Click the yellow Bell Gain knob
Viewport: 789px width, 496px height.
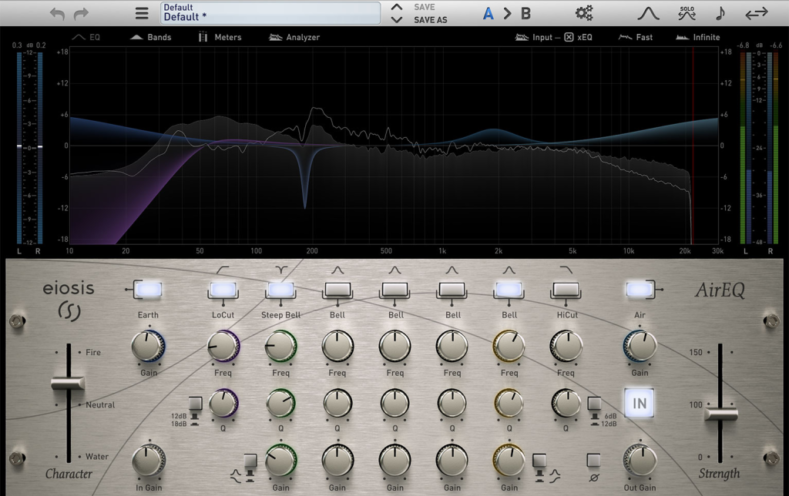[x=509, y=460]
